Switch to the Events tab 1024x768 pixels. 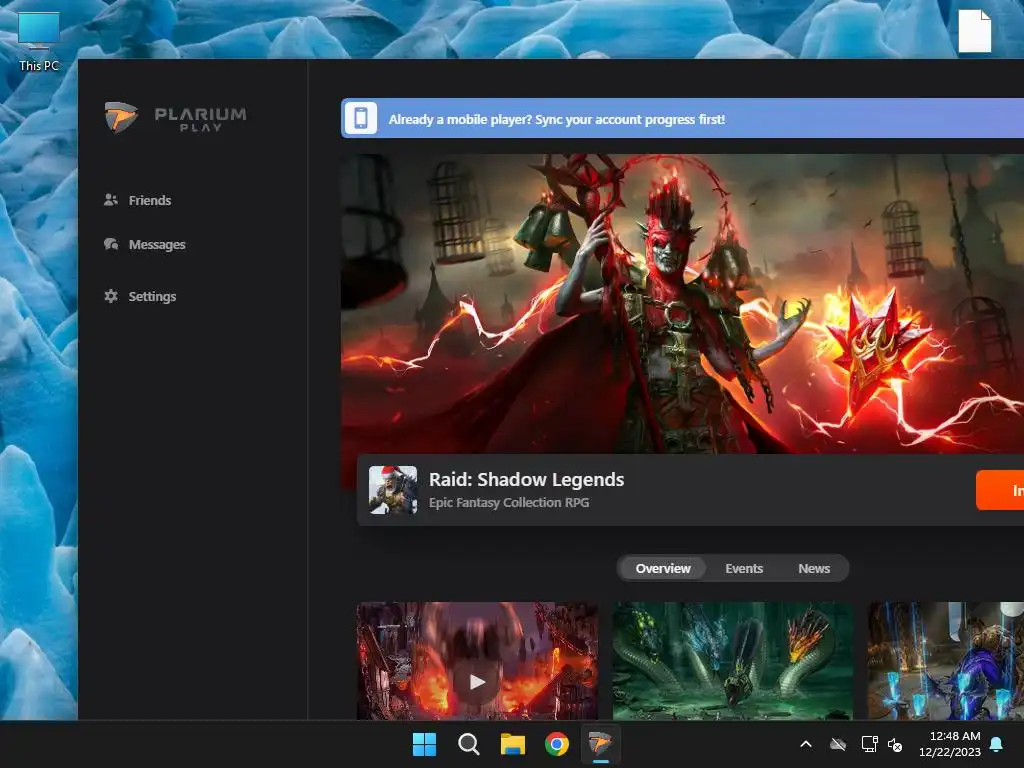click(x=744, y=568)
